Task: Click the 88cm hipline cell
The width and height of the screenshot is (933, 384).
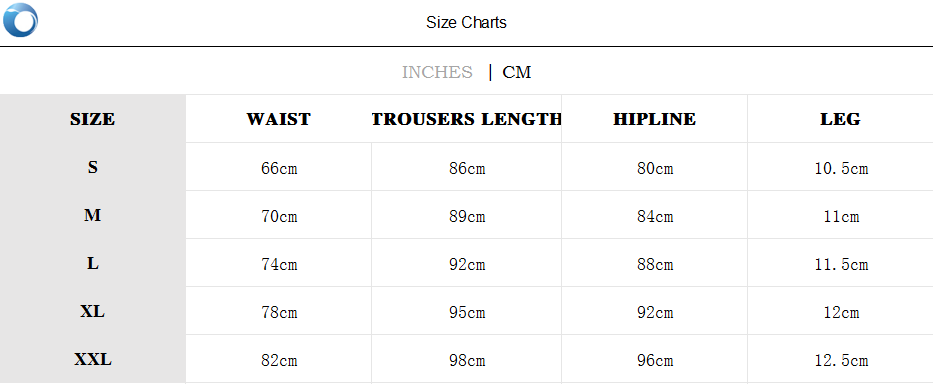Action: click(x=655, y=264)
